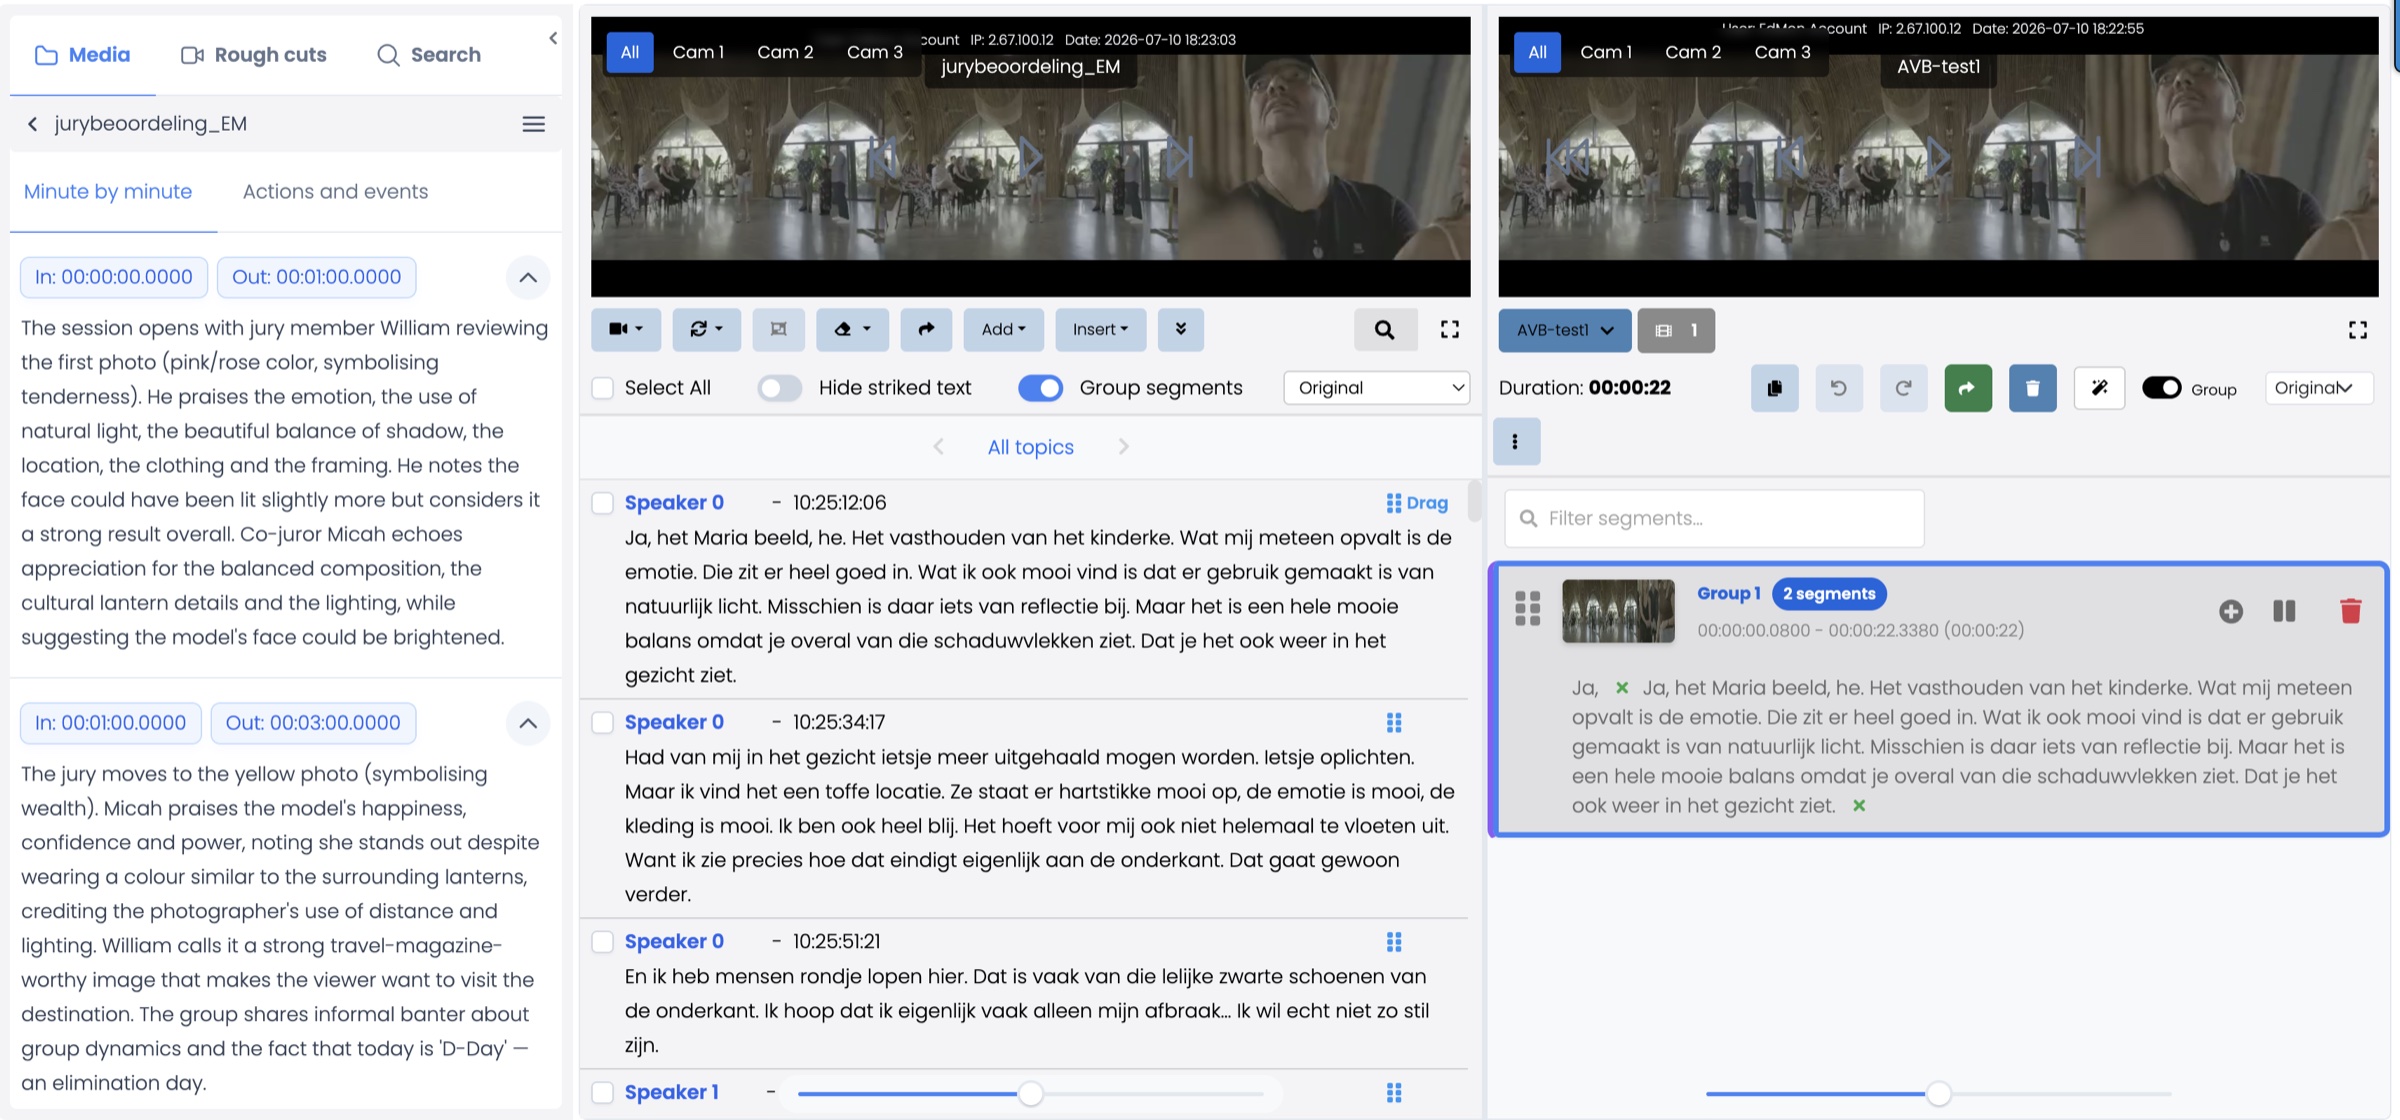Click In: 00:01:00.0000 timecode button

(111, 723)
